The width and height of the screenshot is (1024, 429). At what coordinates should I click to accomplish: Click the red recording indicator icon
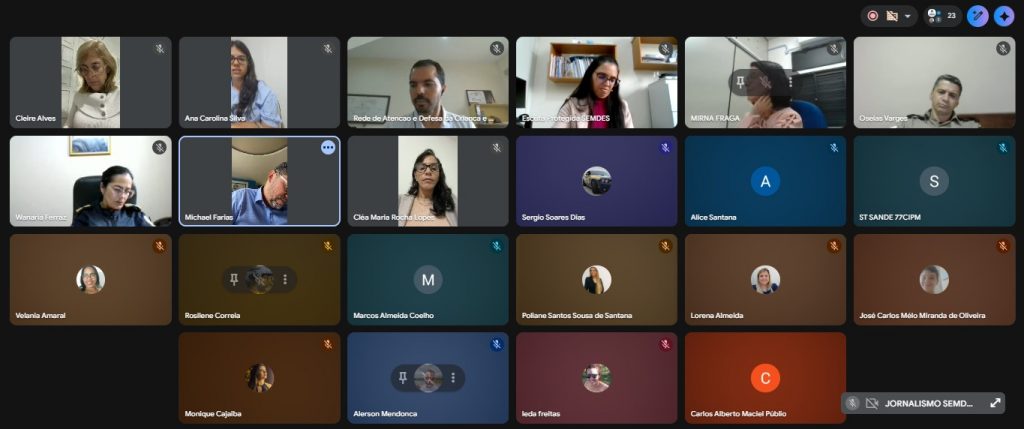pos(872,16)
